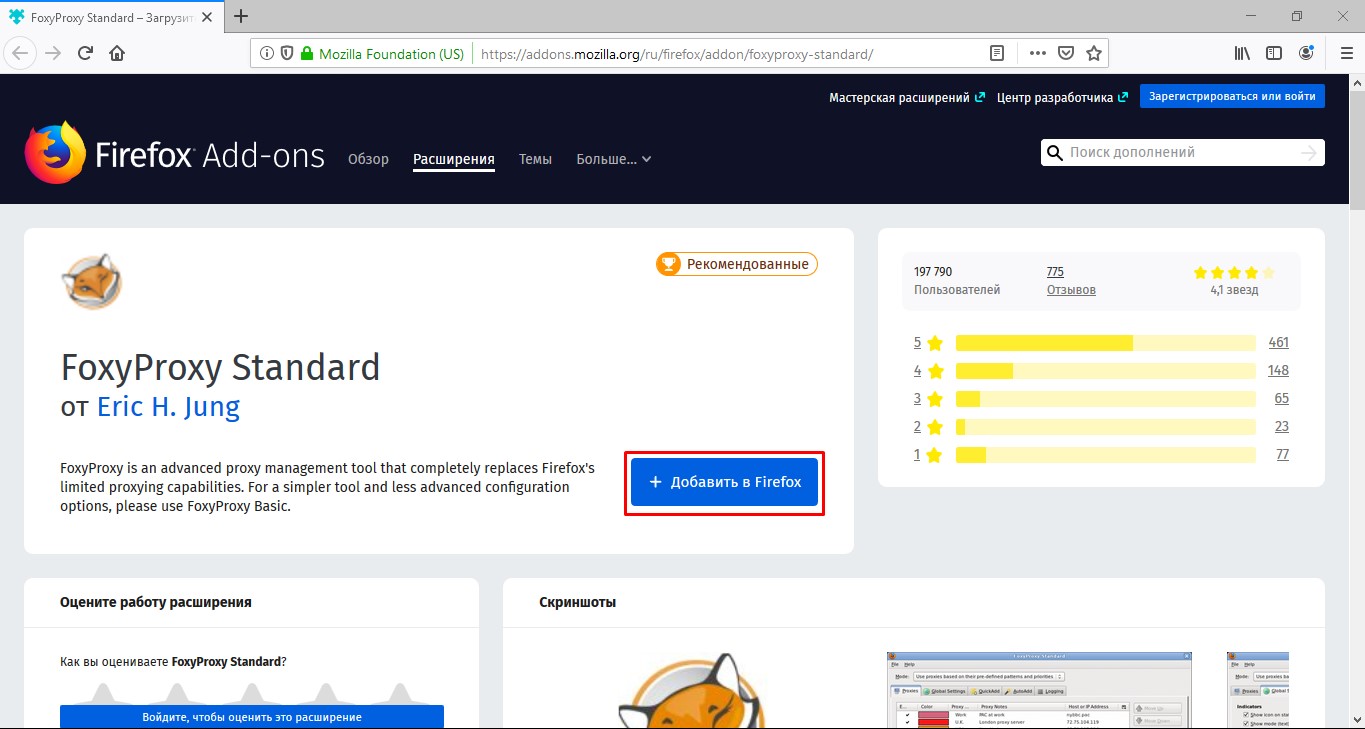The image size is (1365, 729).
Task: Click Войдите, чтобы оценить это расширение
Action: coord(252,717)
